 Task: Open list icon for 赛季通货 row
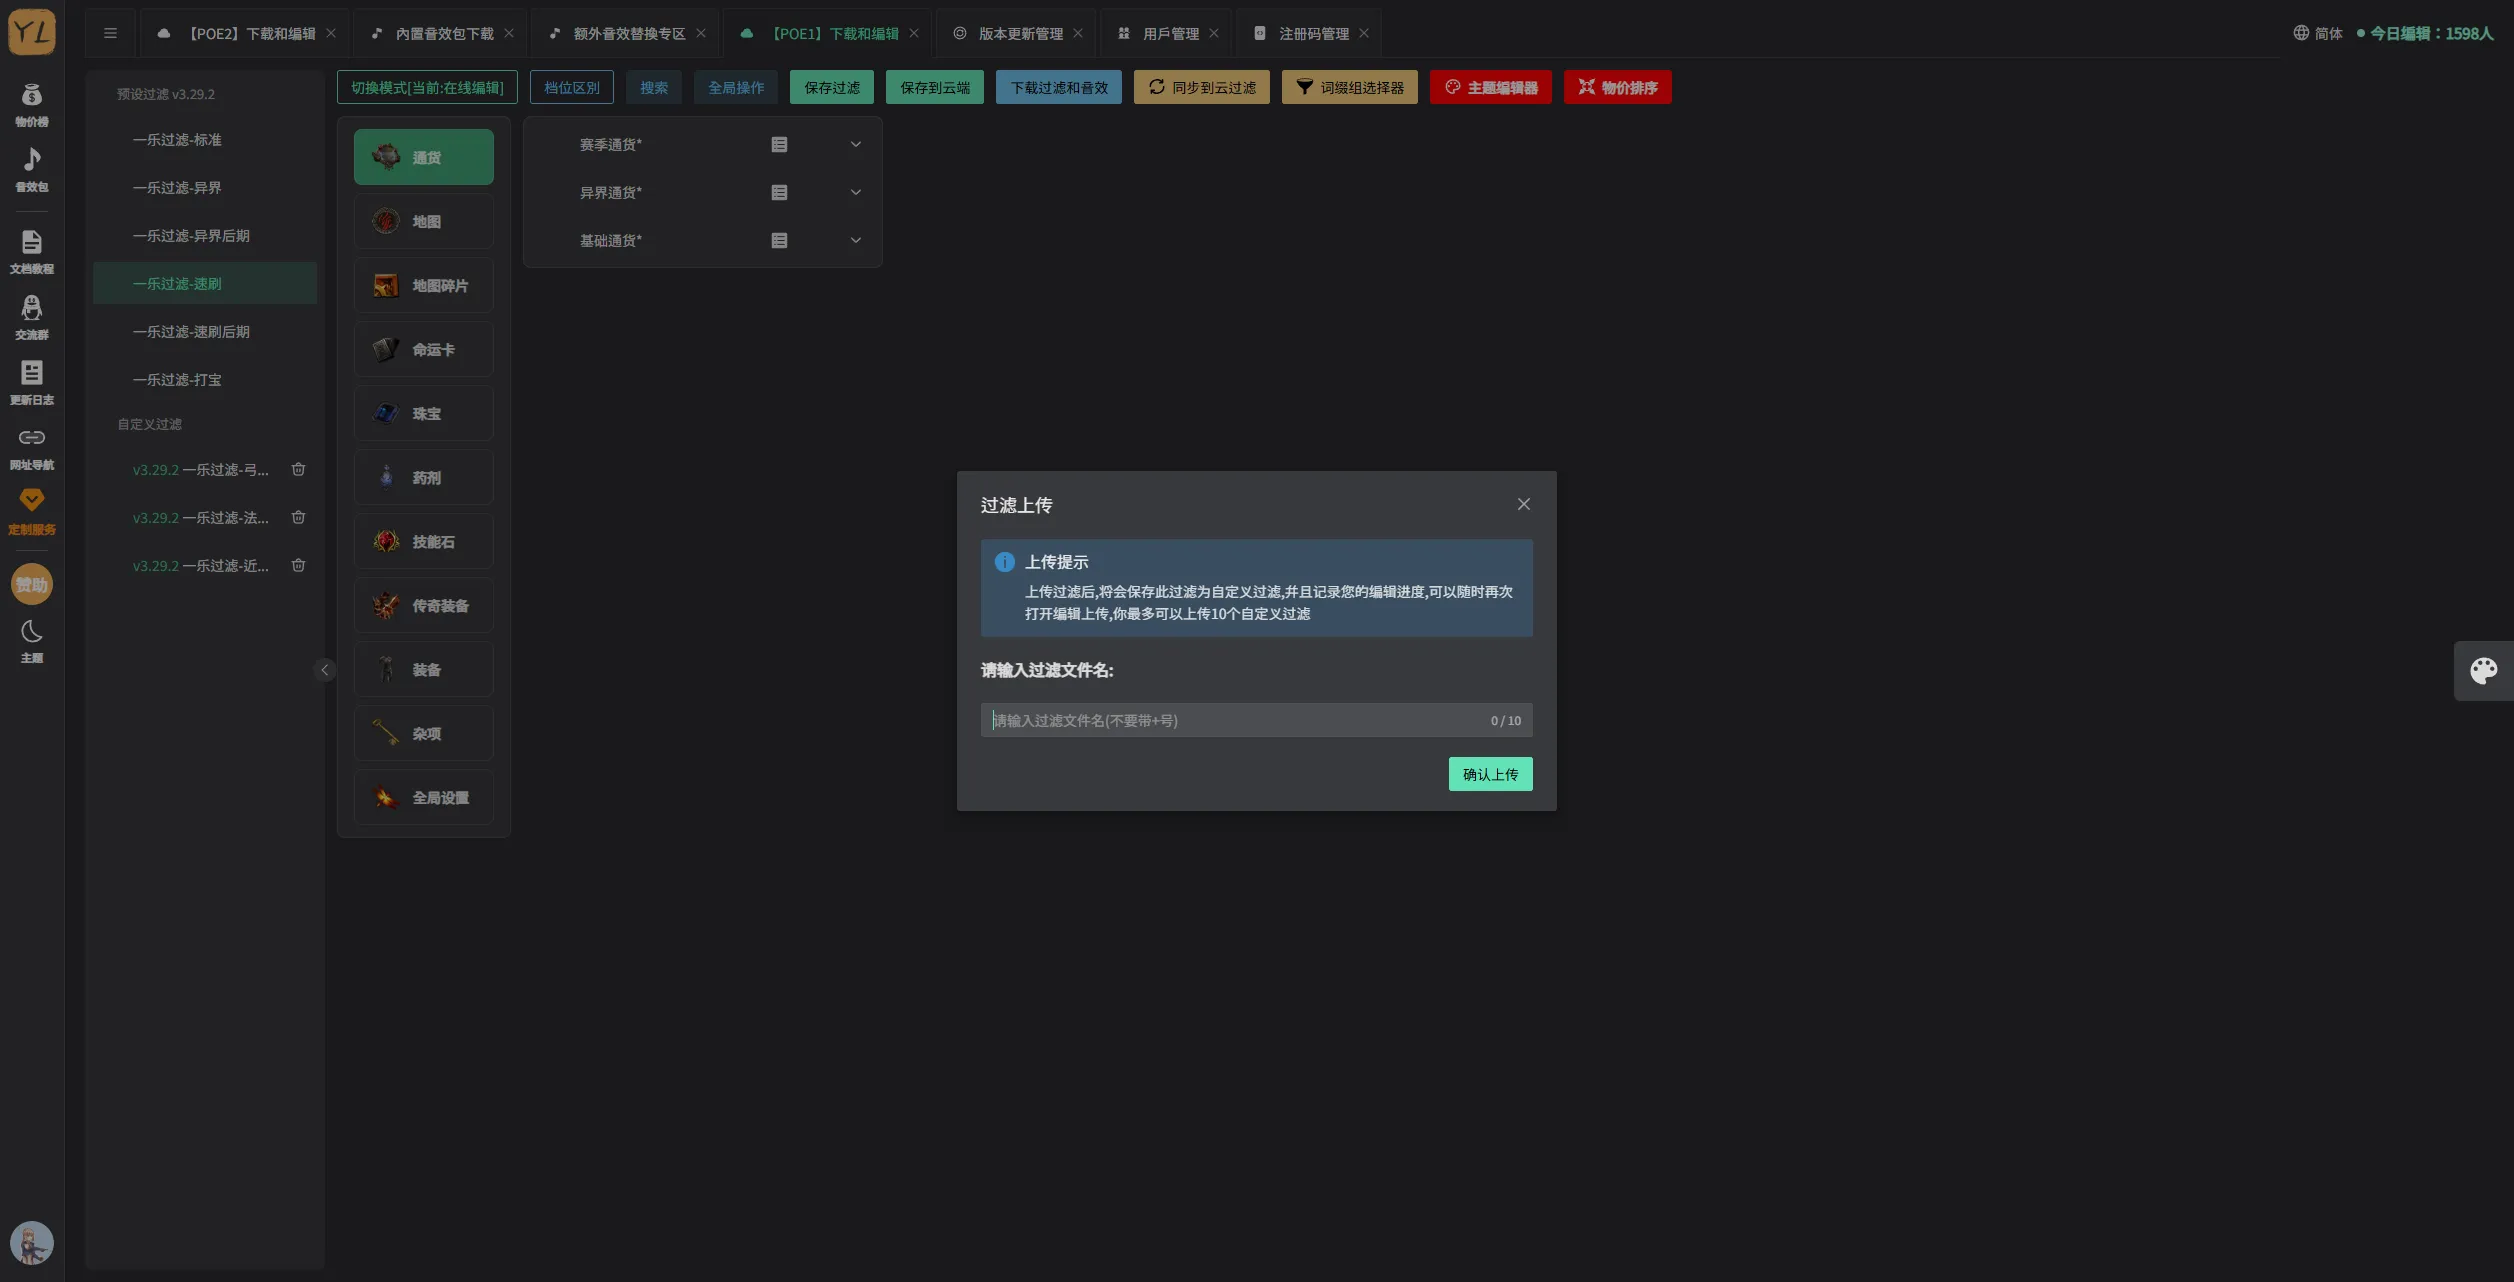click(x=779, y=144)
